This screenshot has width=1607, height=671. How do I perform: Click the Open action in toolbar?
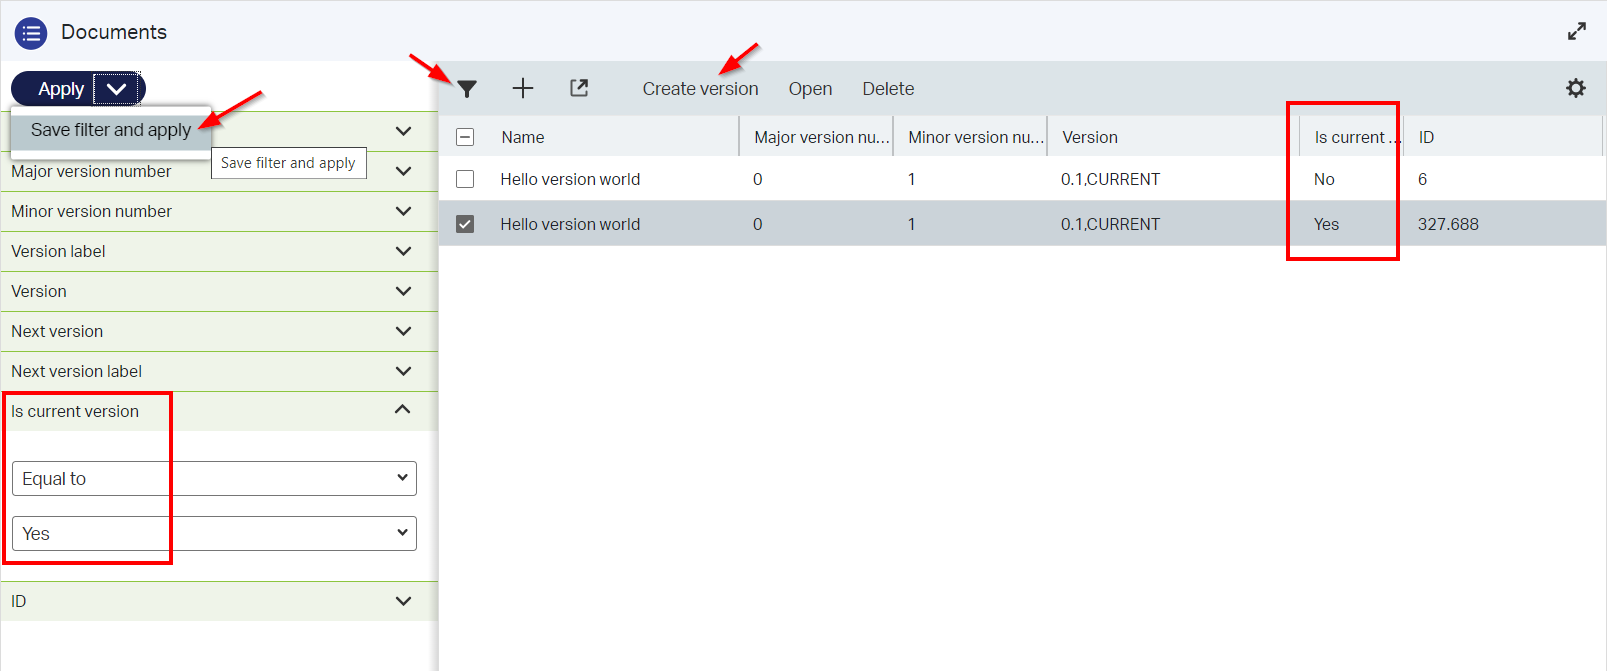click(810, 89)
